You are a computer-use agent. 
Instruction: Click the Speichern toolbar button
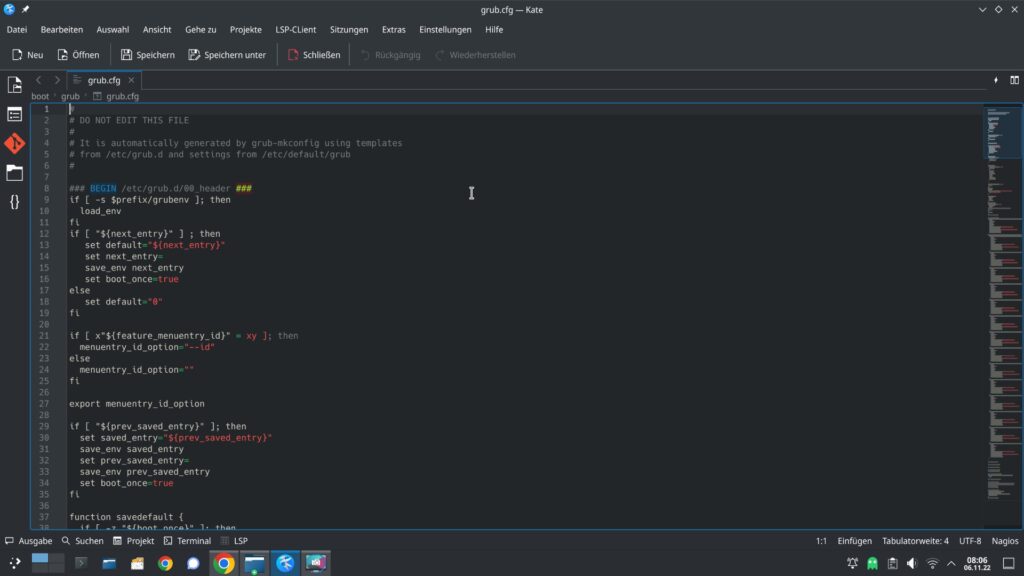coord(148,55)
